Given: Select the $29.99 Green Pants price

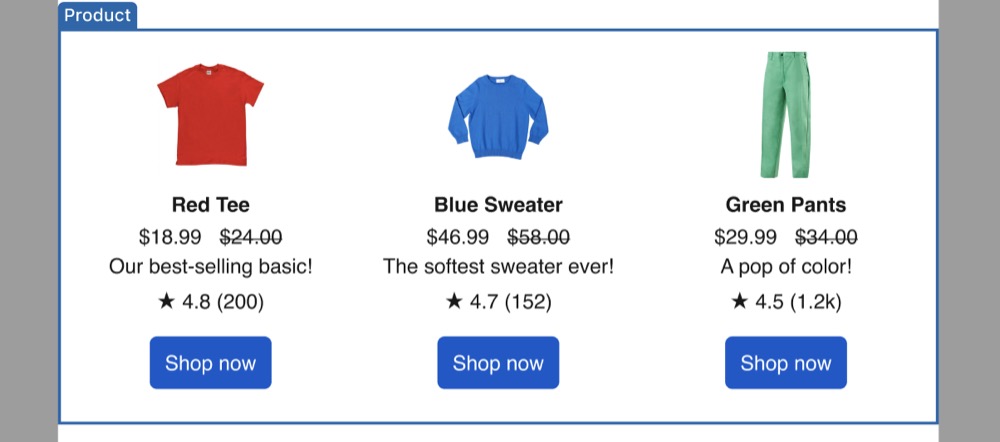Looking at the screenshot, I should pos(745,237).
